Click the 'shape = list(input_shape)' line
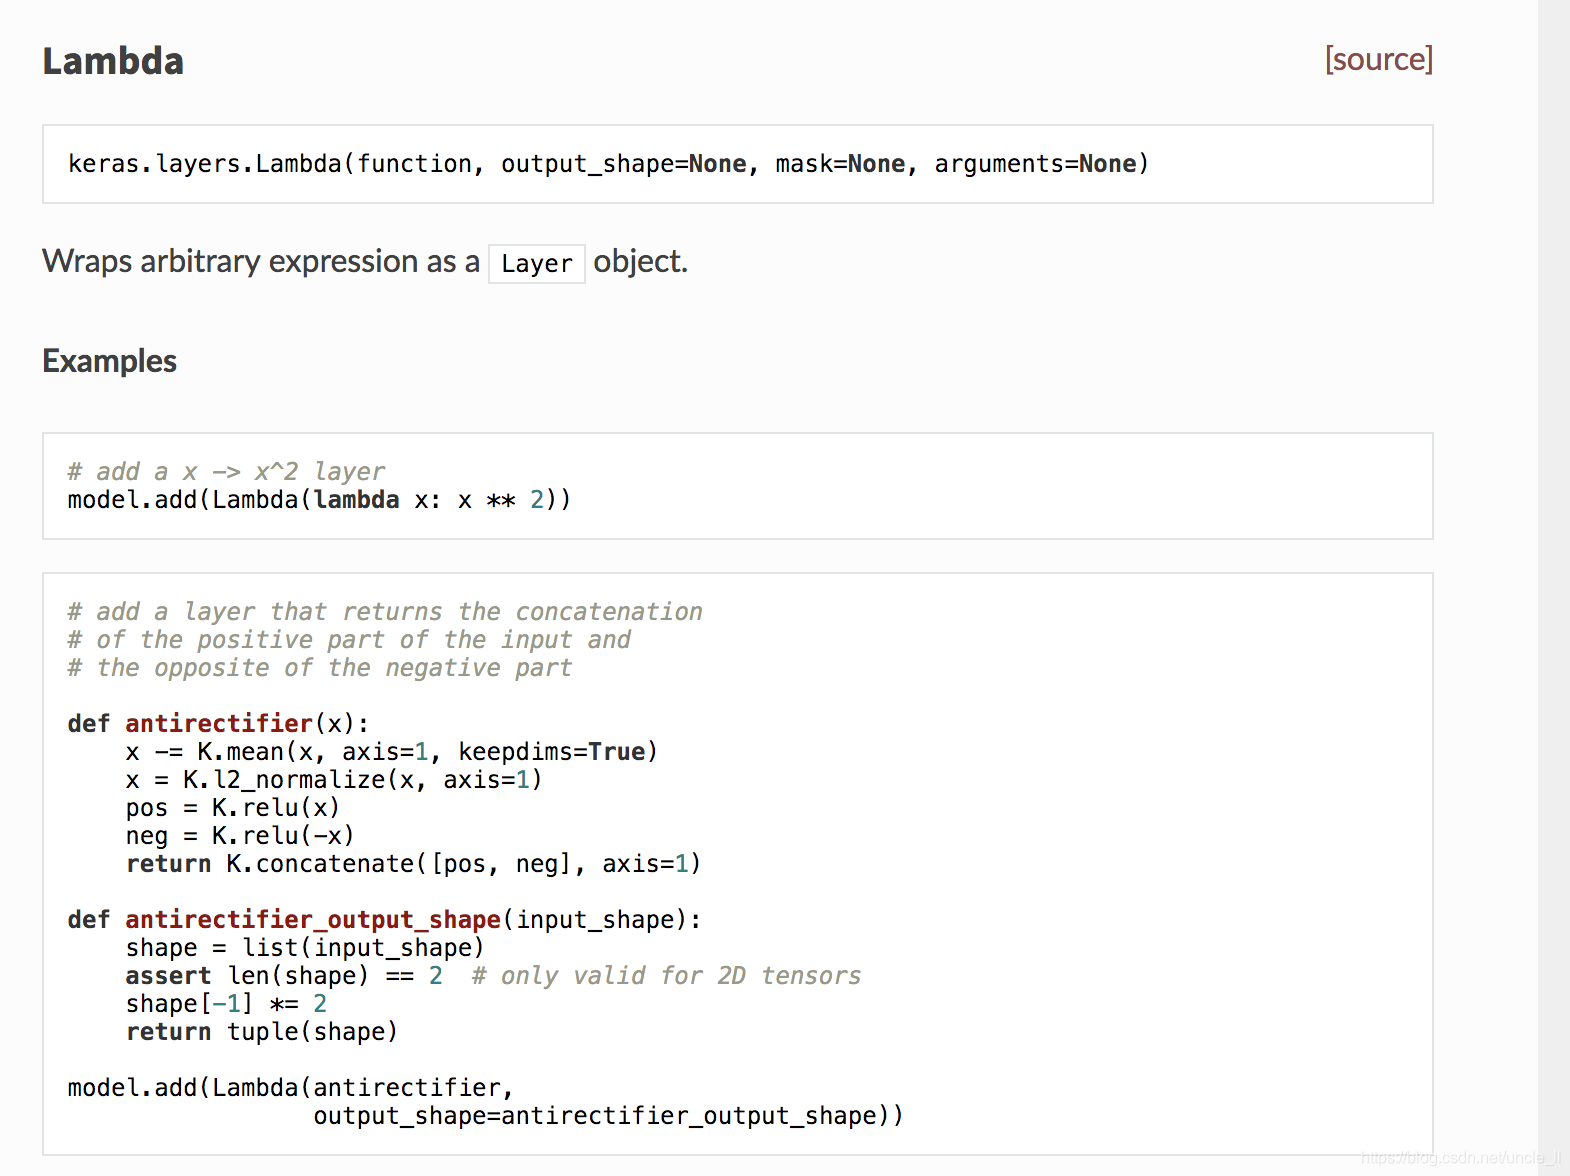The image size is (1570, 1176). [x=305, y=947]
